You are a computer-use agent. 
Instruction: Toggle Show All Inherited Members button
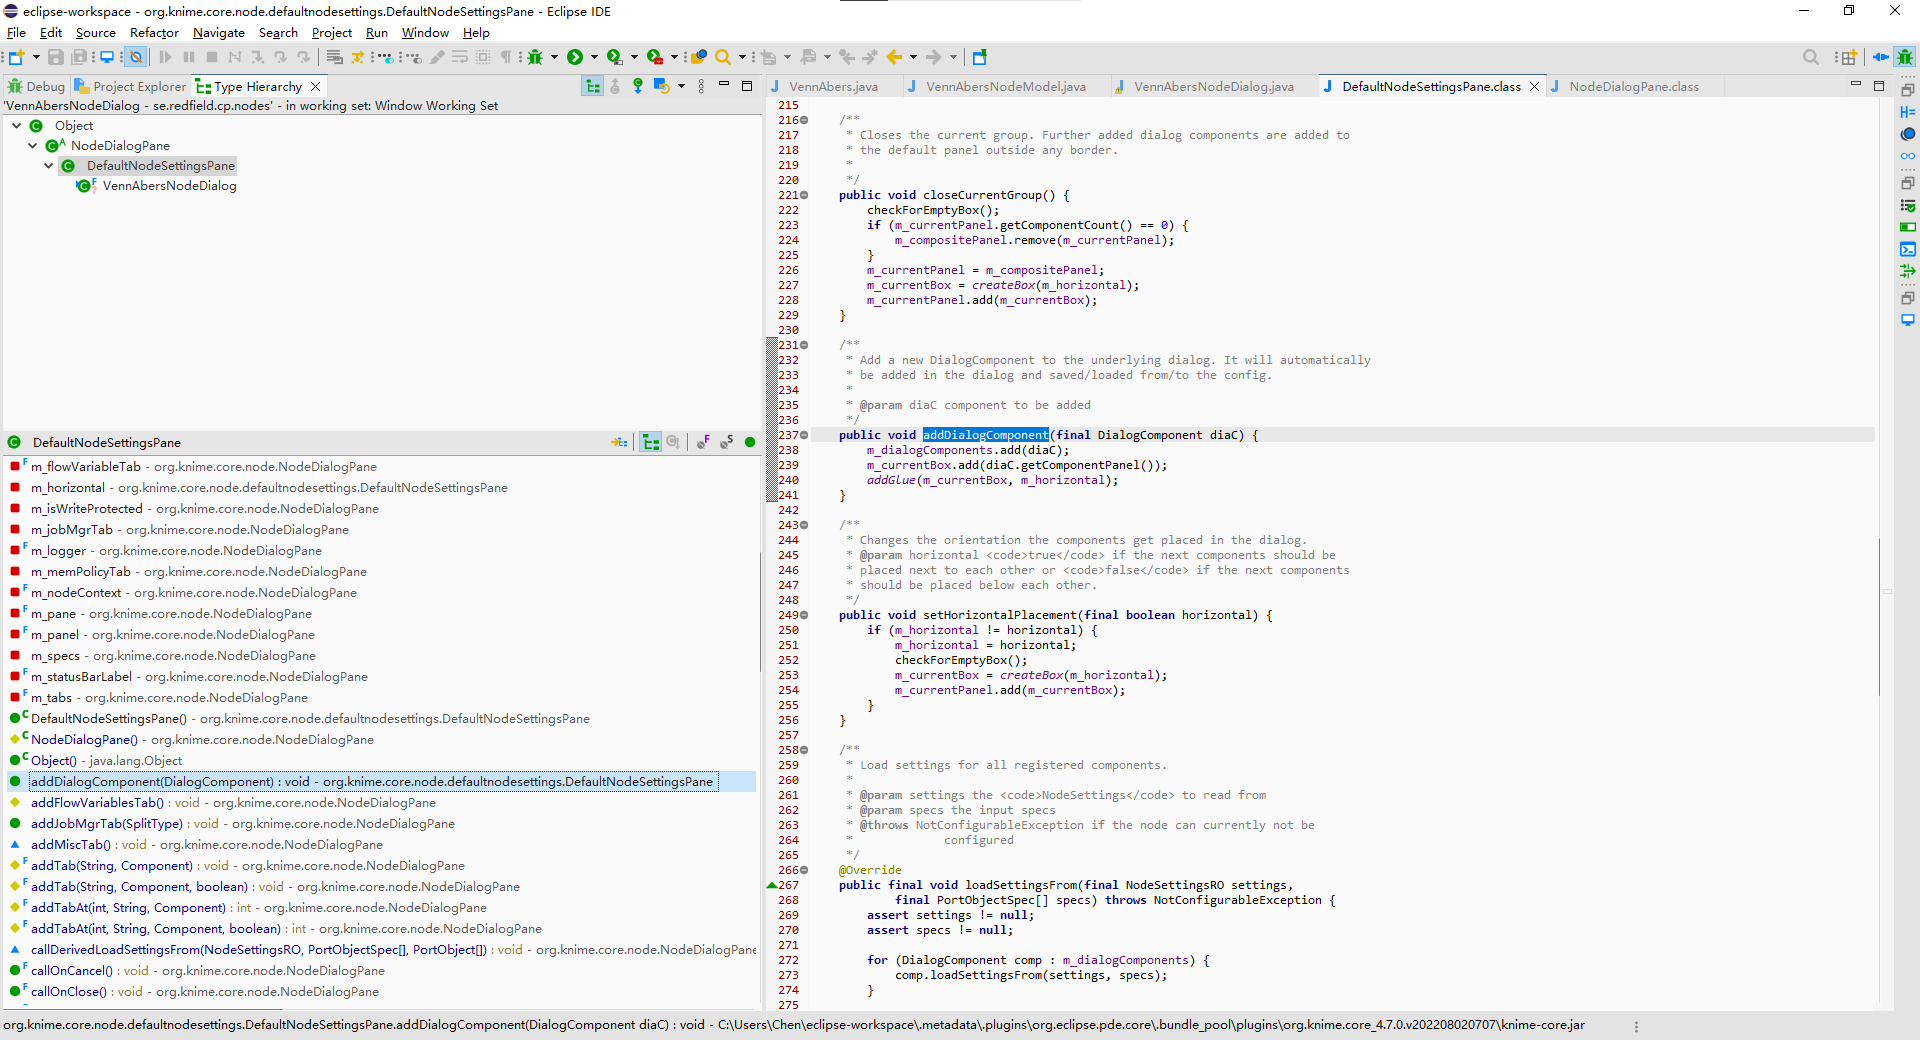(651, 442)
